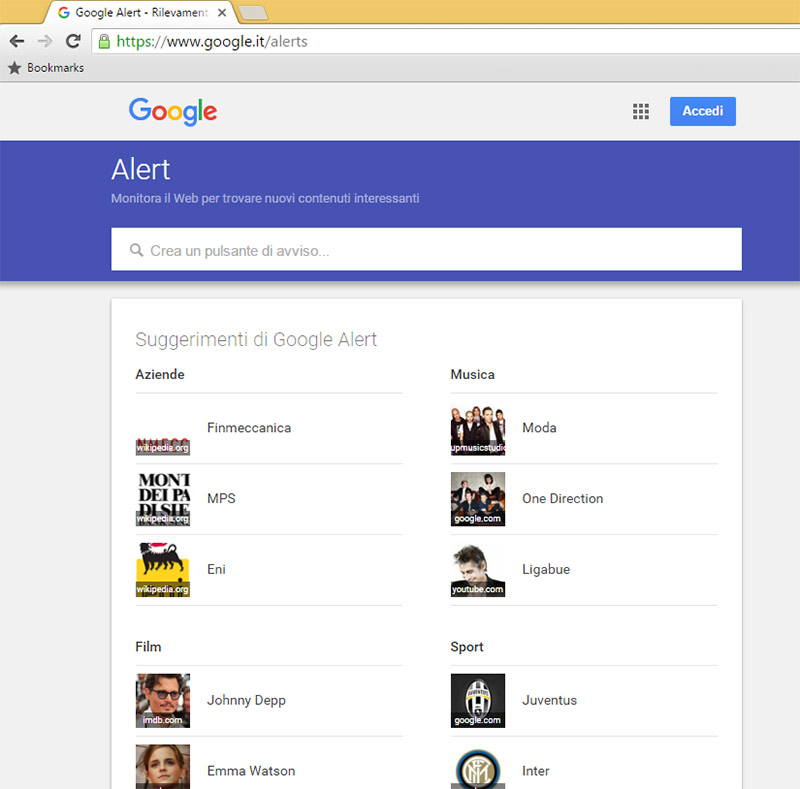This screenshot has height=789, width=800.
Task: Select the Inter suggestion text
Action: coord(536,771)
